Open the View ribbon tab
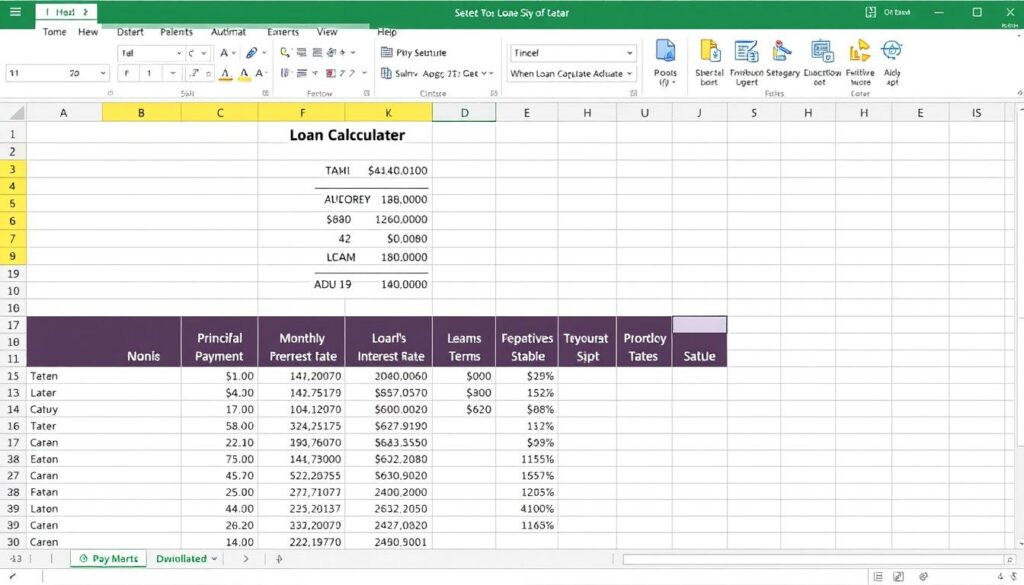The image size is (1024, 585). pyautogui.click(x=327, y=31)
